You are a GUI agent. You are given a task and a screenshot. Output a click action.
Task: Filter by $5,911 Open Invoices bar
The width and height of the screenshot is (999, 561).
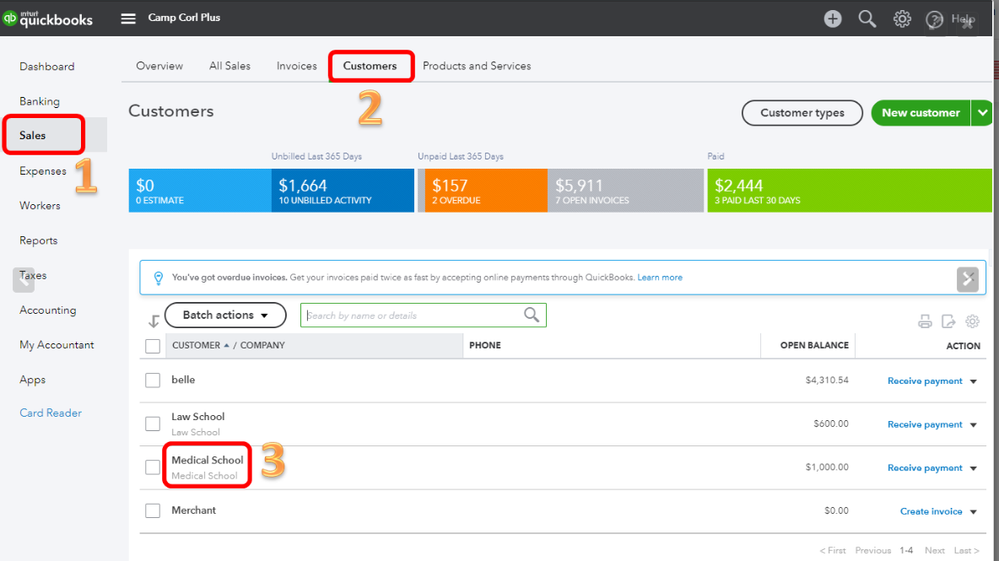(x=625, y=190)
